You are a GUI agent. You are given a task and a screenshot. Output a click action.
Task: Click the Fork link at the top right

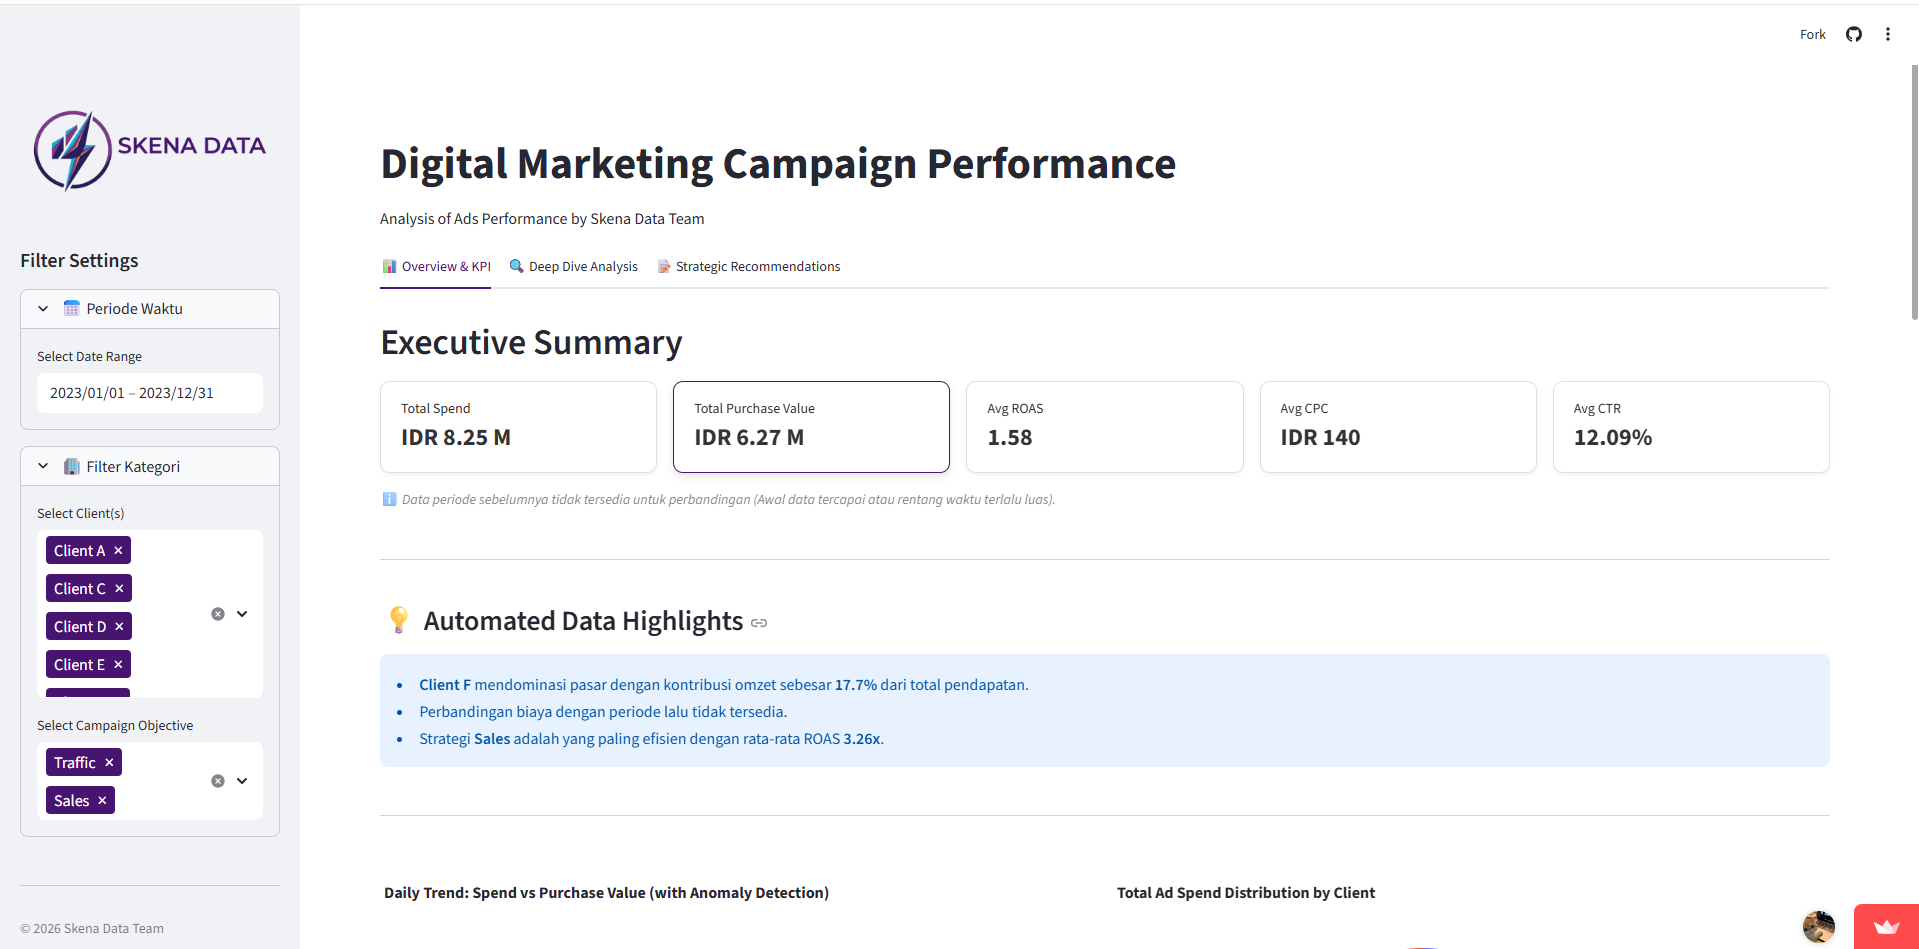coord(1811,33)
